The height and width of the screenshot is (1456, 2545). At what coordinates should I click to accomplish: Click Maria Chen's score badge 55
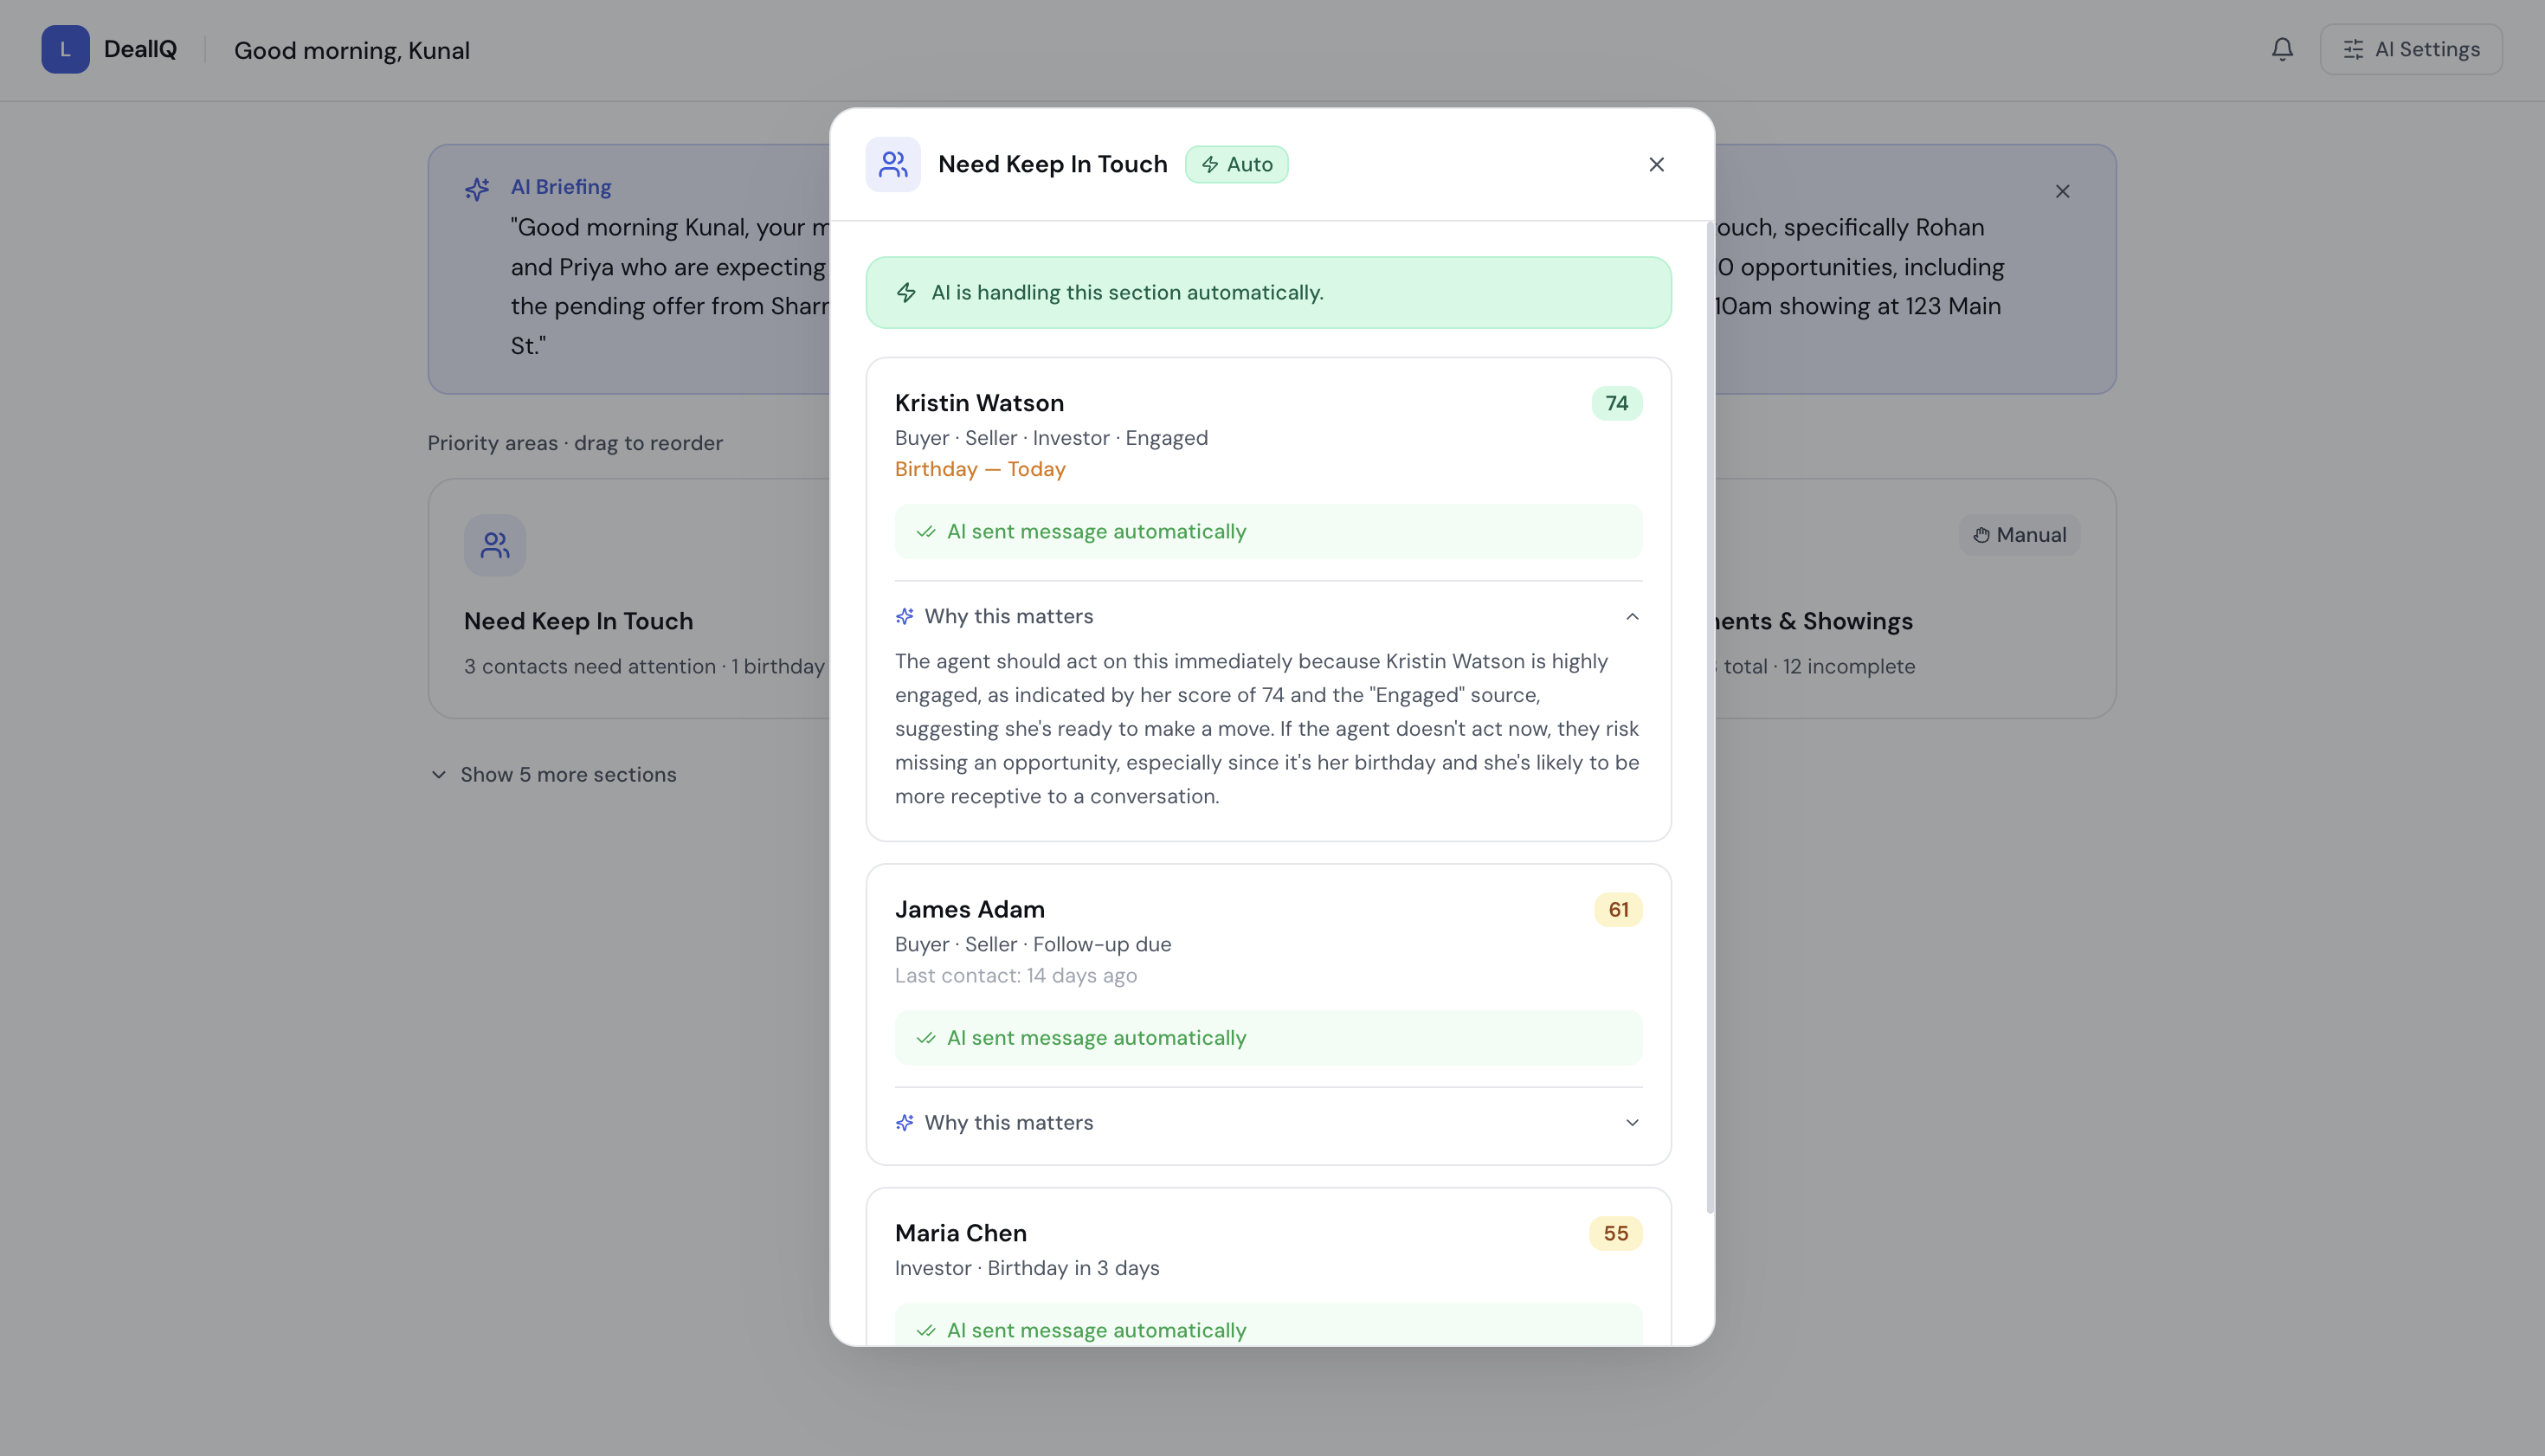[1615, 1233]
